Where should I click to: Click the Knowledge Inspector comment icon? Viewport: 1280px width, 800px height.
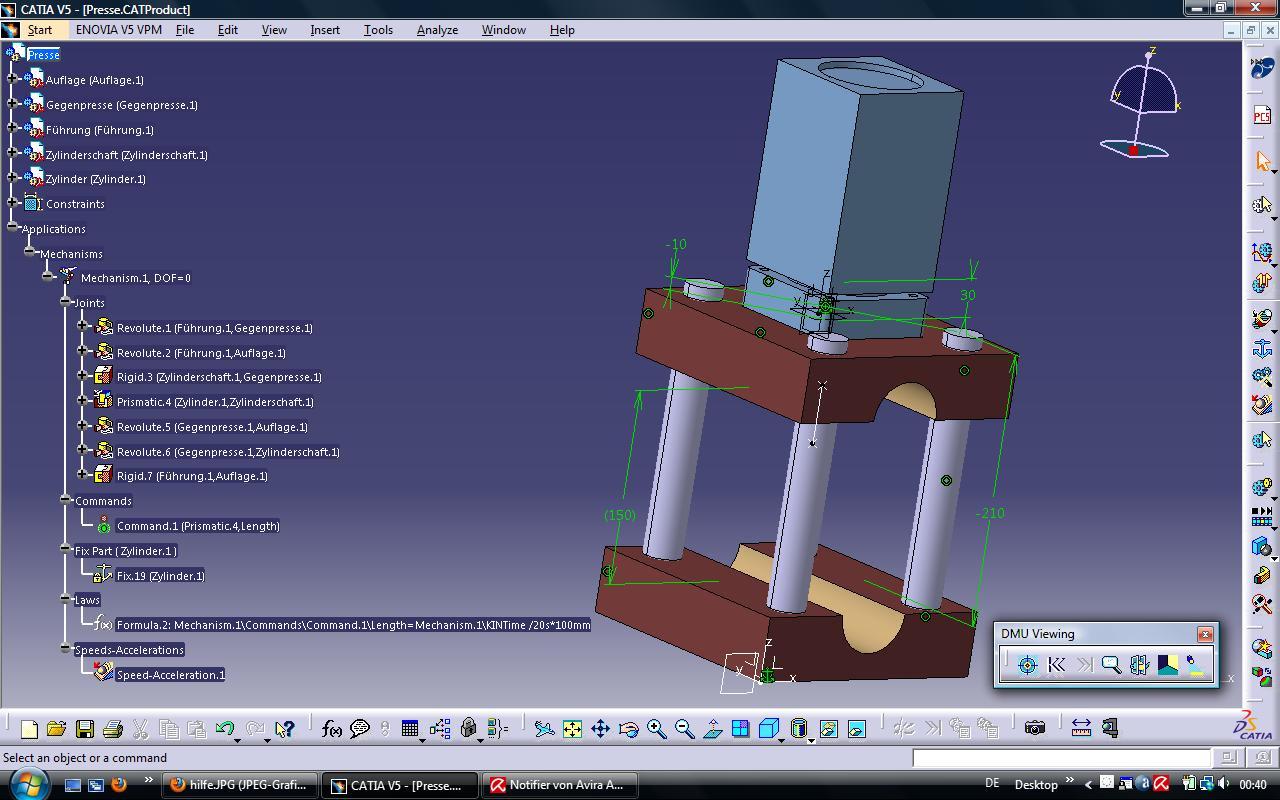[x=360, y=729]
